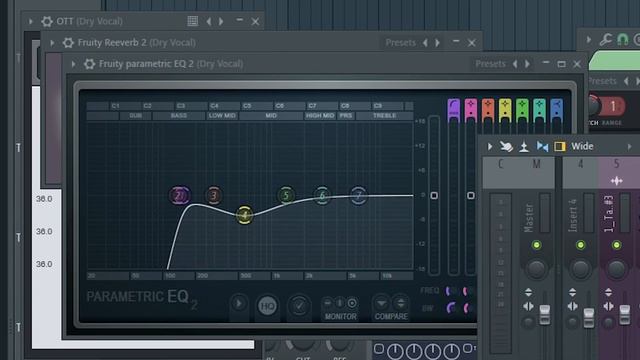Expand the arrow left of the wrench icon
Image resolution: width=640 pixels, height=360 pixels.
coord(588,40)
